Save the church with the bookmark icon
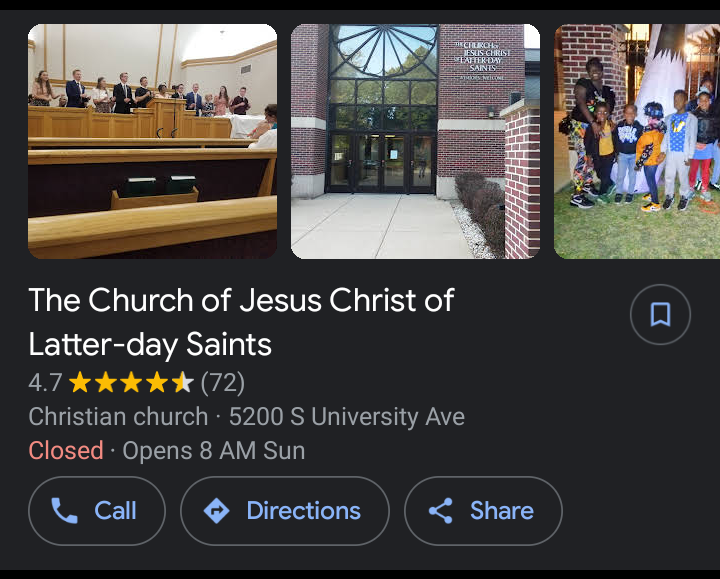720x579 pixels. tap(660, 315)
